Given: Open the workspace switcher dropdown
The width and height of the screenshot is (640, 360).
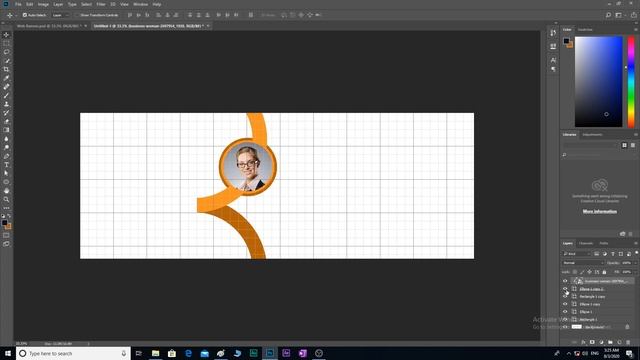Looking at the screenshot, I should 620,15.
